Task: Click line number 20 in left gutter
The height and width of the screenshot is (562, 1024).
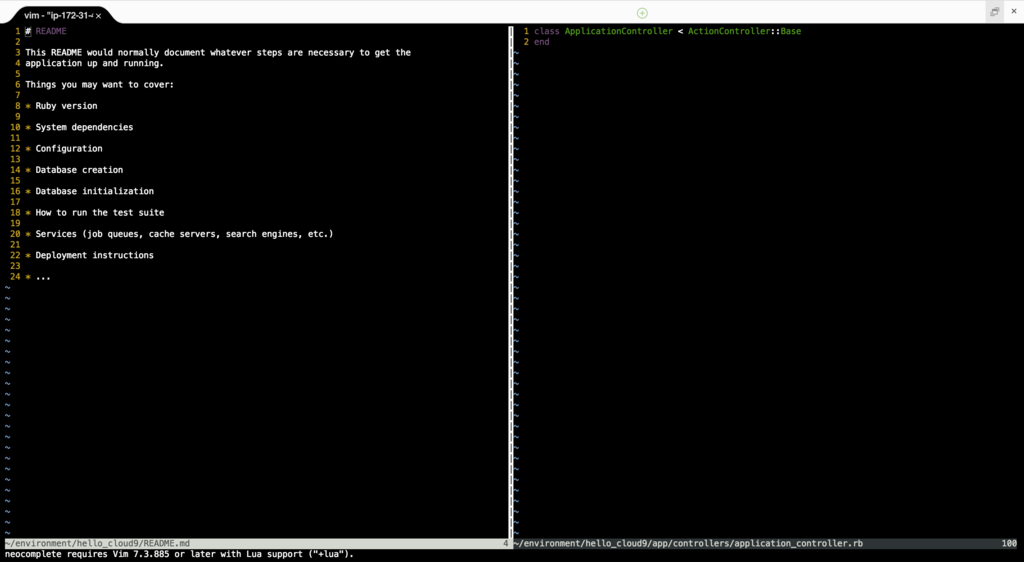Action: (15, 234)
